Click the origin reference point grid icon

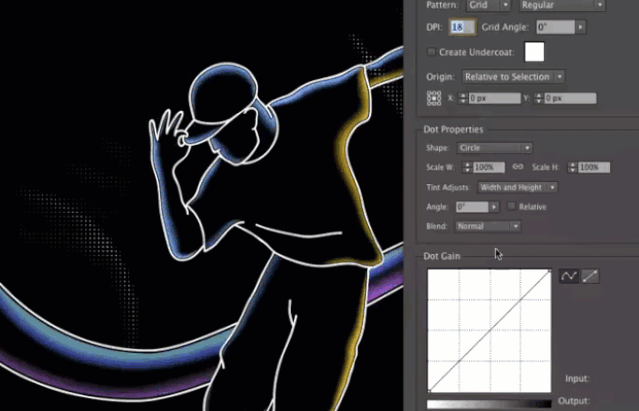click(434, 98)
